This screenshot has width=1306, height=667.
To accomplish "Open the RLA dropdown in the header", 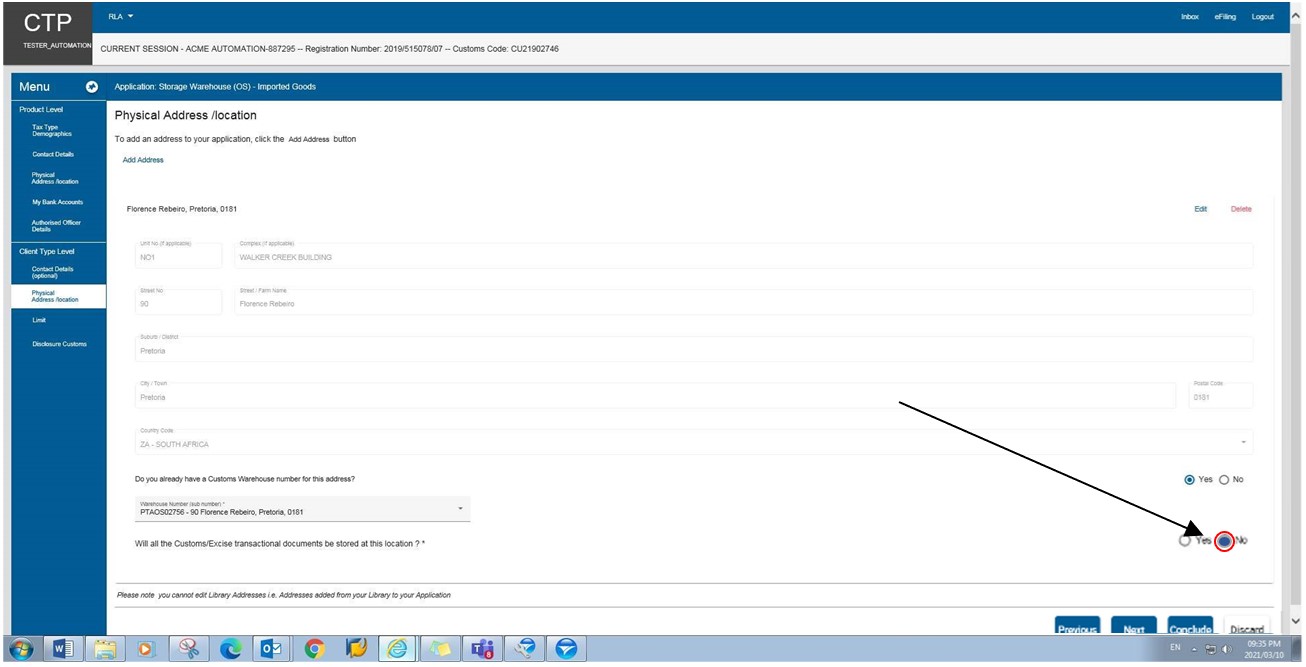I will pyautogui.click(x=120, y=17).
